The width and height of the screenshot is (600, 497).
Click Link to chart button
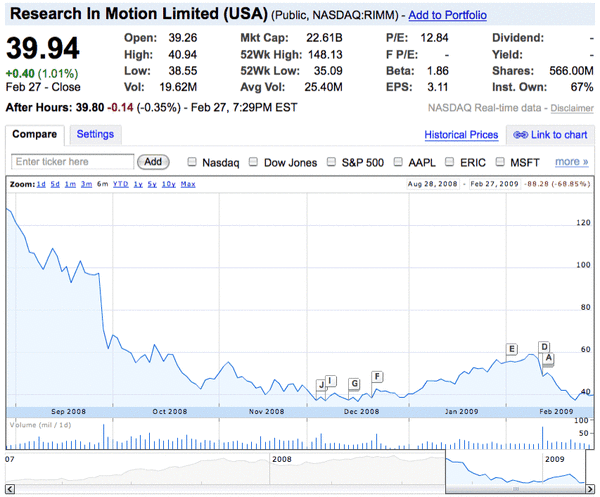click(550, 135)
